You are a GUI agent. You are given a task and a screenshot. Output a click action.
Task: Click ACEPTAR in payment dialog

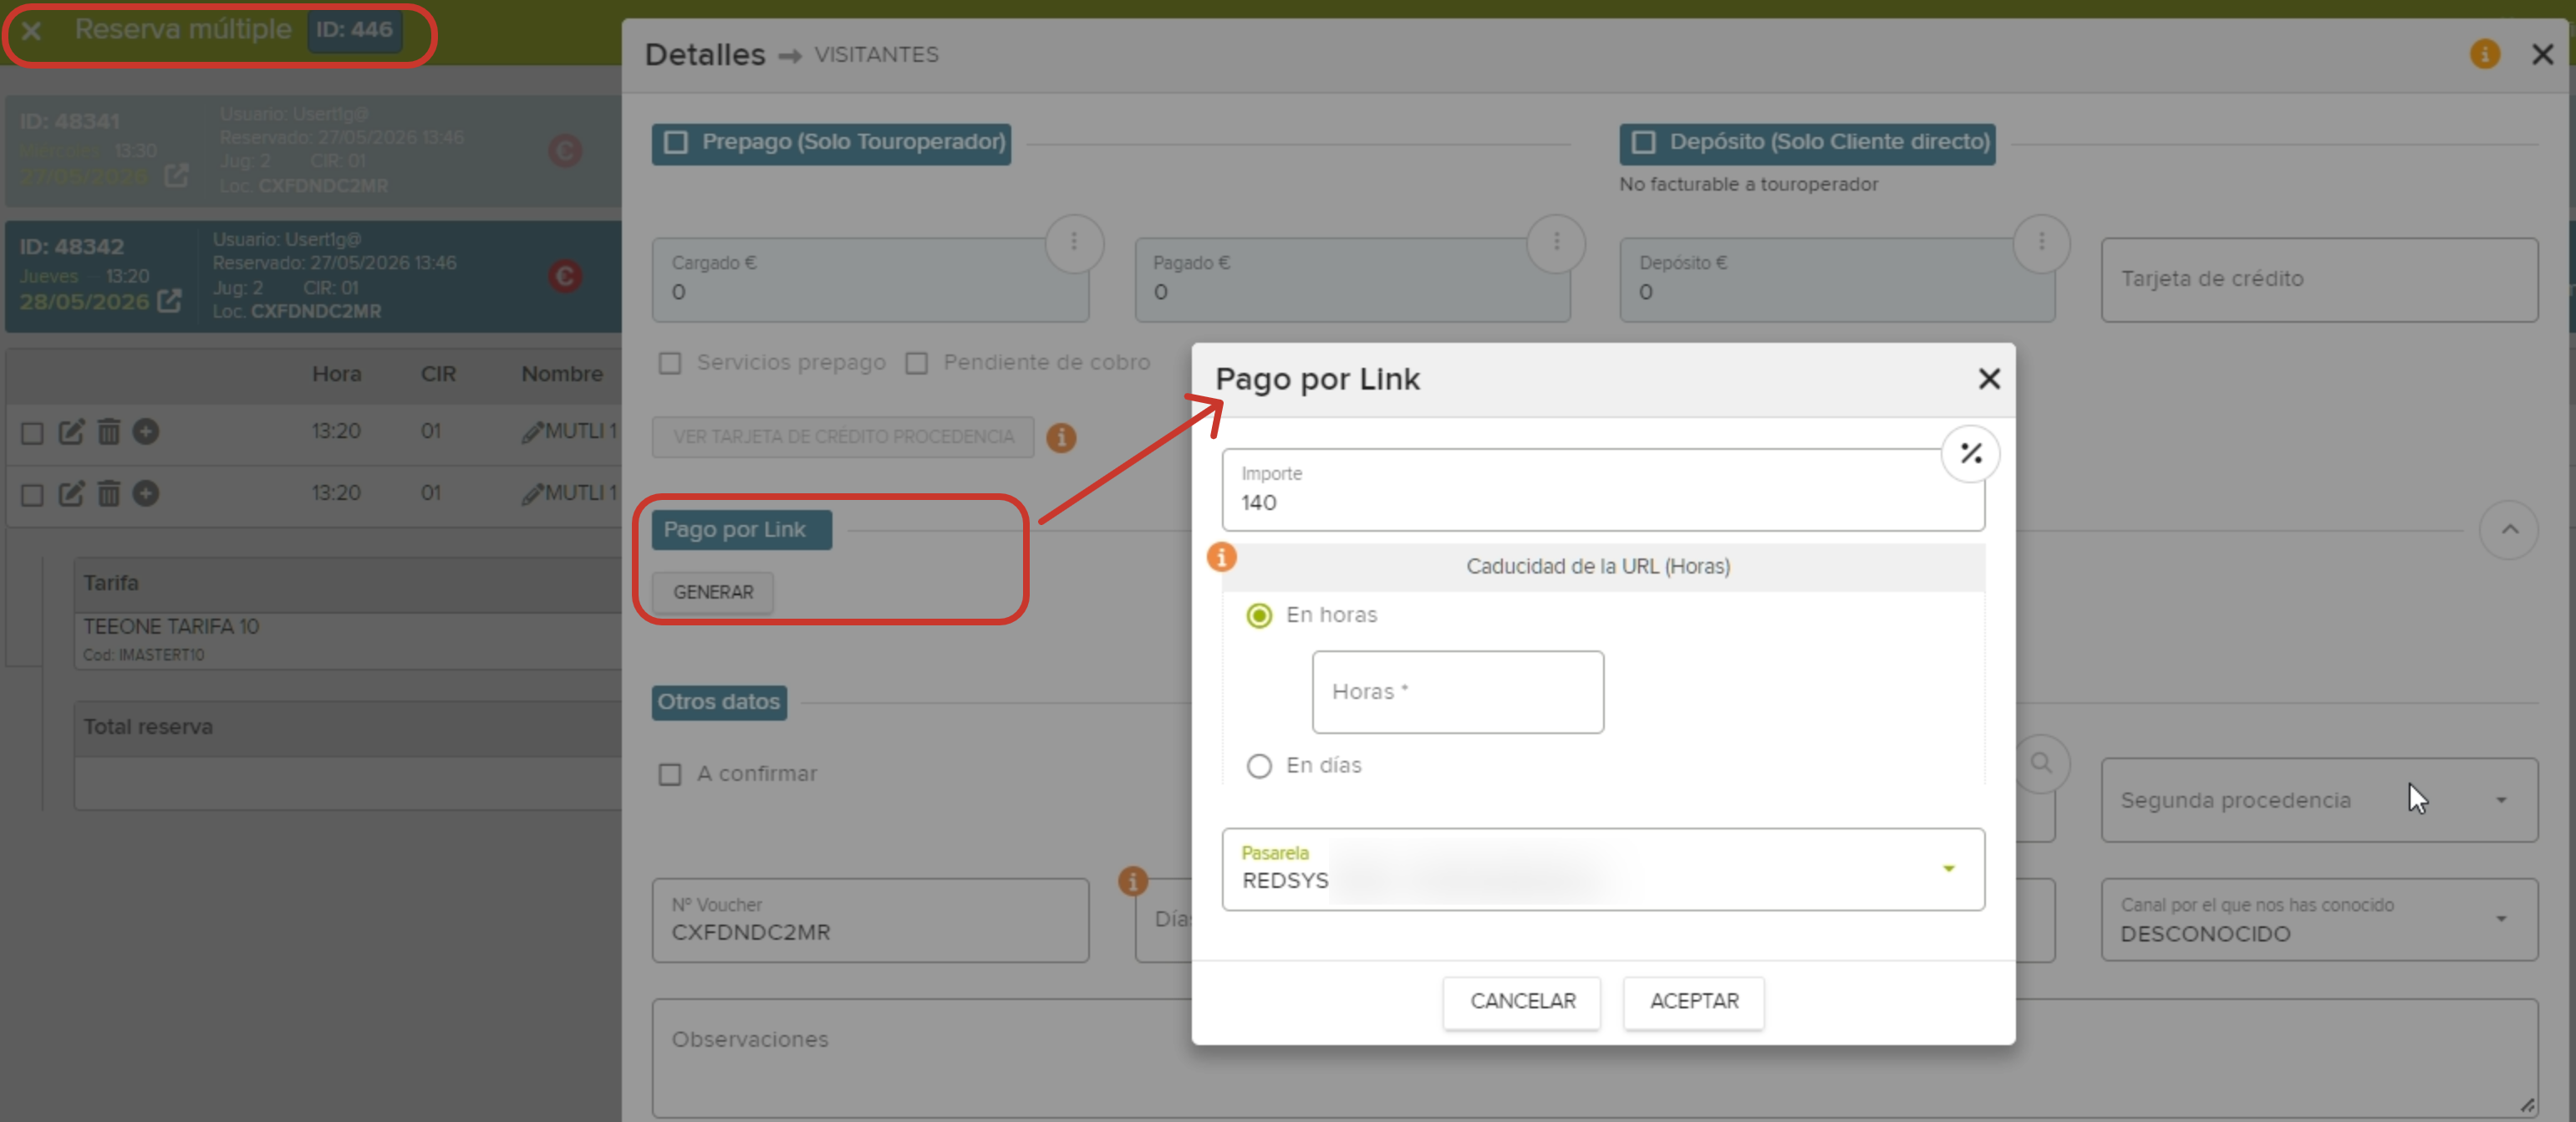pyautogui.click(x=1694, y=1002)
